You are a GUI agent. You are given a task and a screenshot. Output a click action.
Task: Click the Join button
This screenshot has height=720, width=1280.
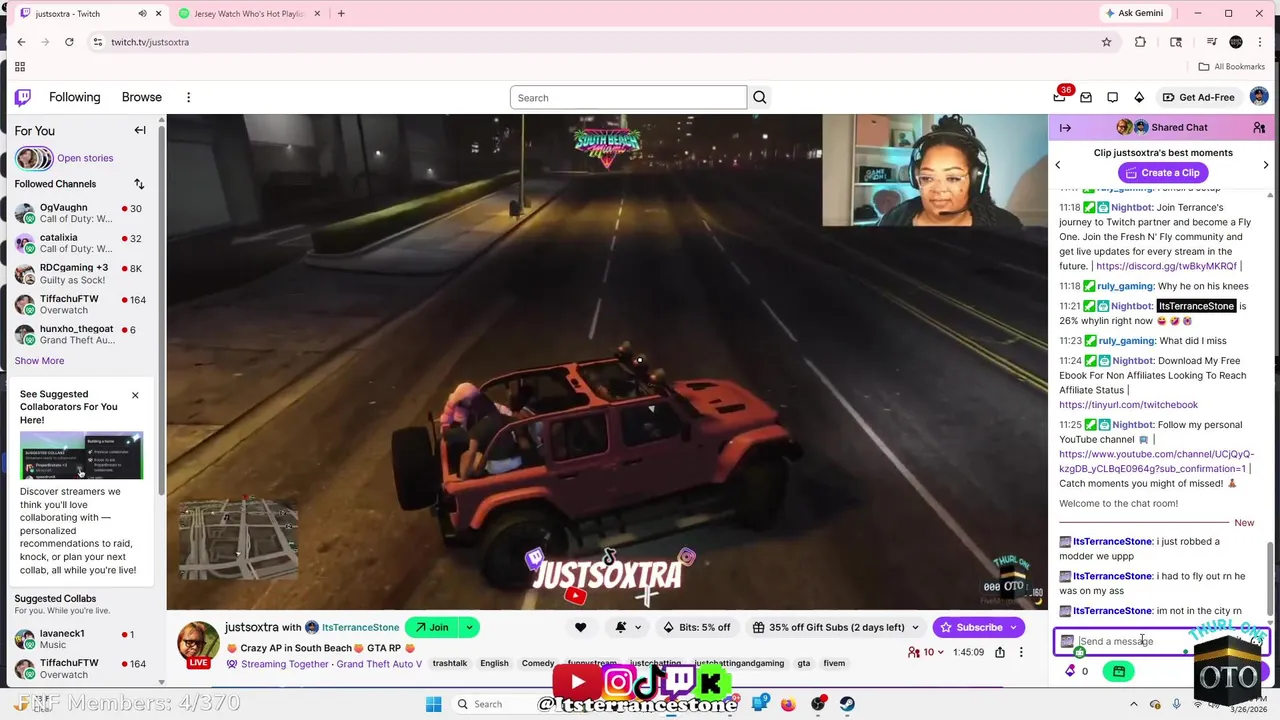[431, 627]
